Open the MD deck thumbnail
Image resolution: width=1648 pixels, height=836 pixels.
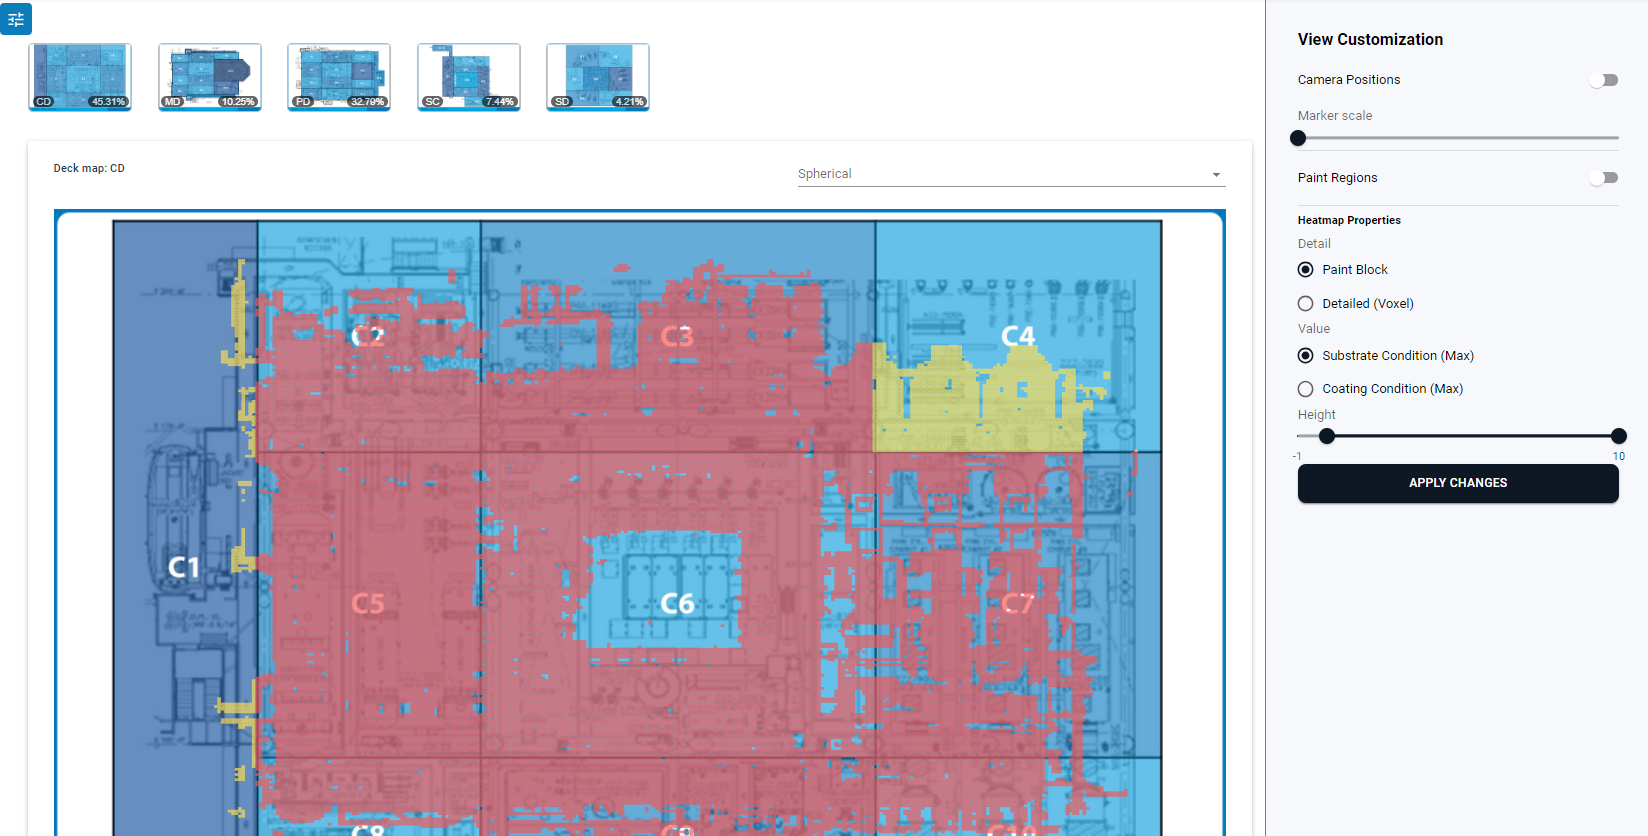(x=209, y=76)
